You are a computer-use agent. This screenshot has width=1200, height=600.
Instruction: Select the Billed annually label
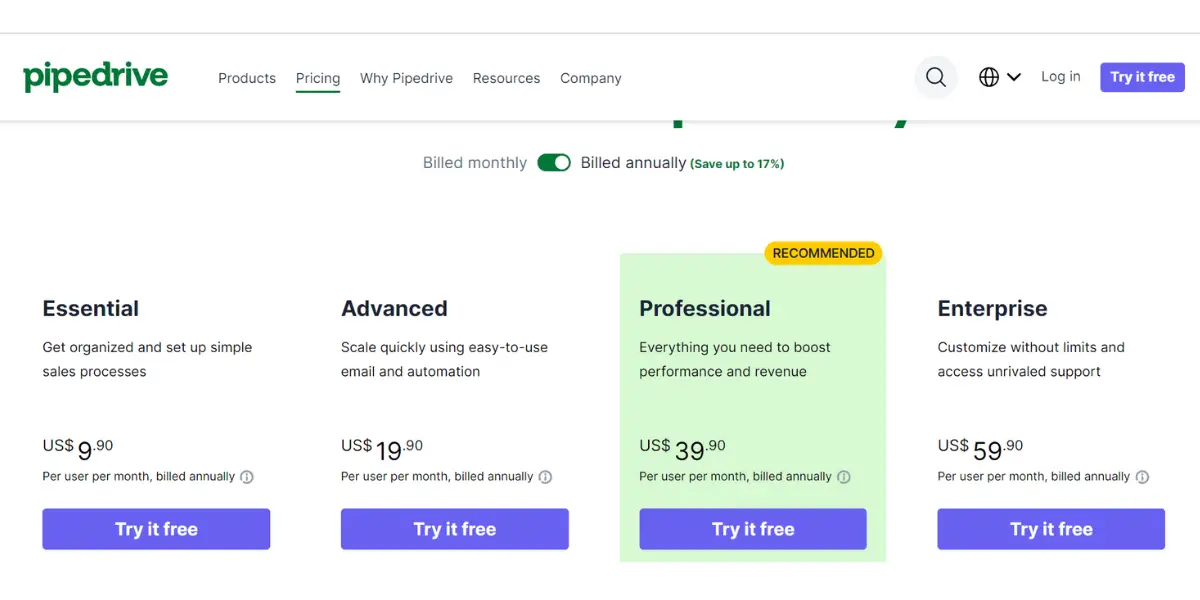pos(634,163)
